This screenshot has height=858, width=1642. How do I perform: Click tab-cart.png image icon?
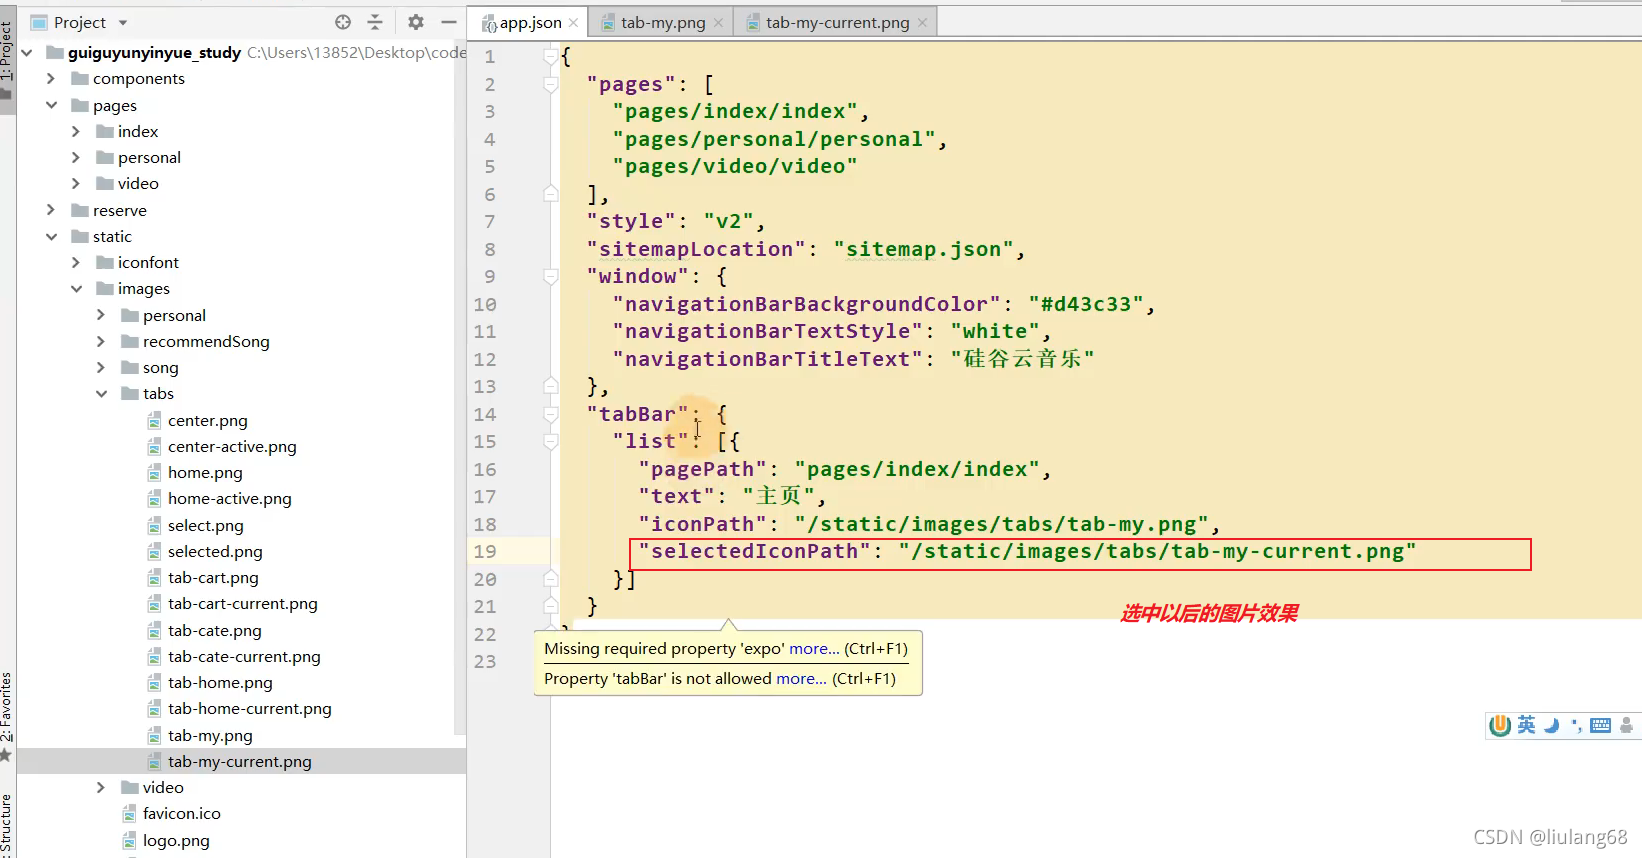154,577
